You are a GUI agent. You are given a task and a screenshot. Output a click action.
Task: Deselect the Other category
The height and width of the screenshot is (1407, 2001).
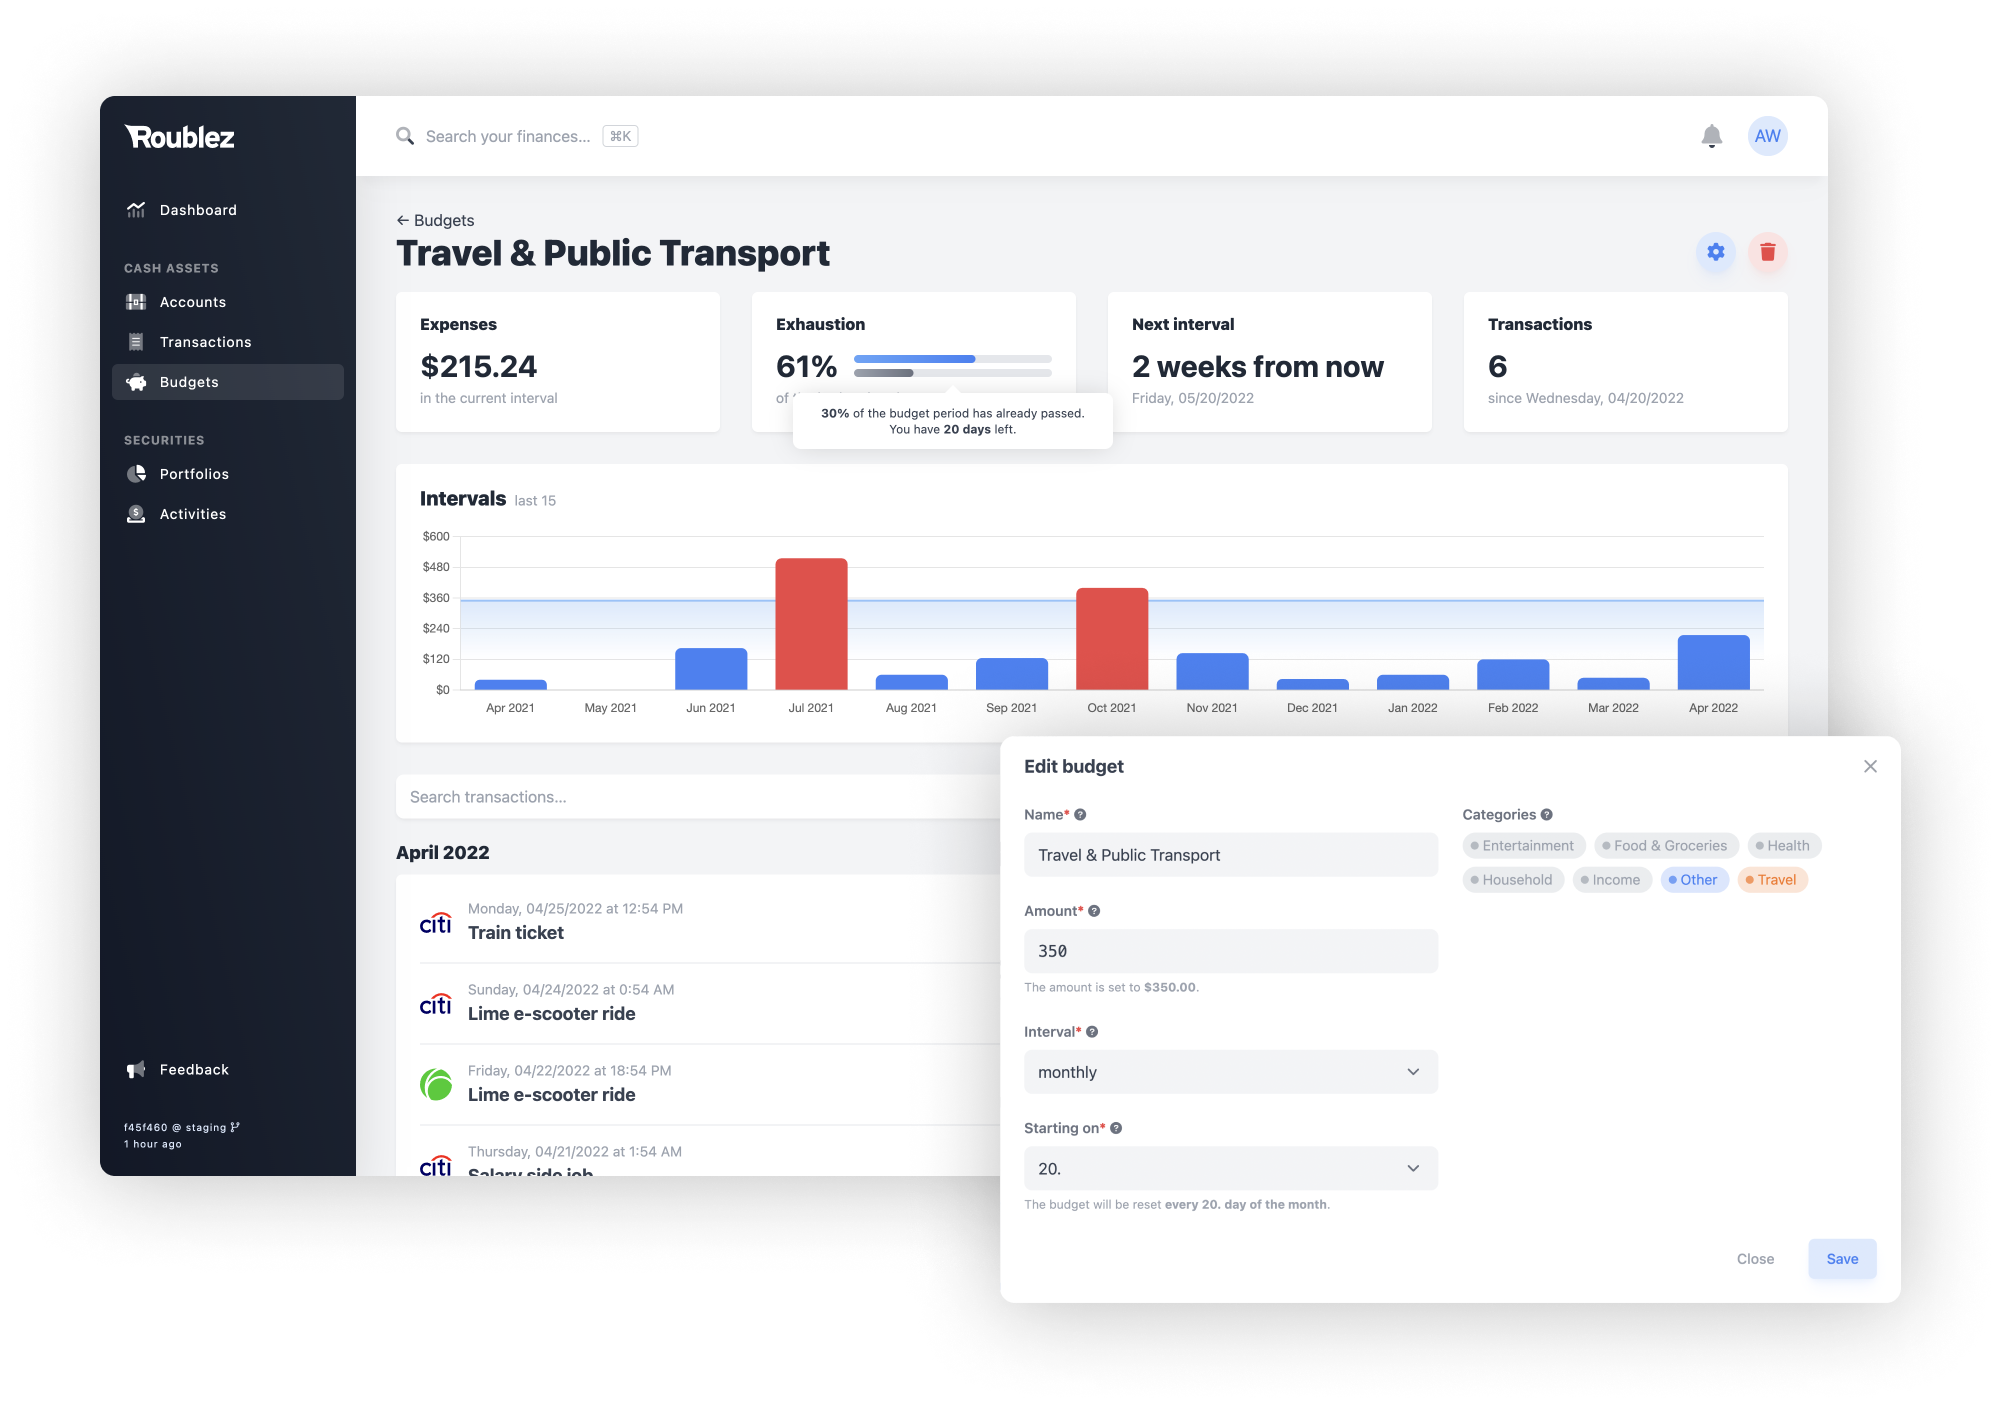pyautogui.click(x=1694, y=880)
